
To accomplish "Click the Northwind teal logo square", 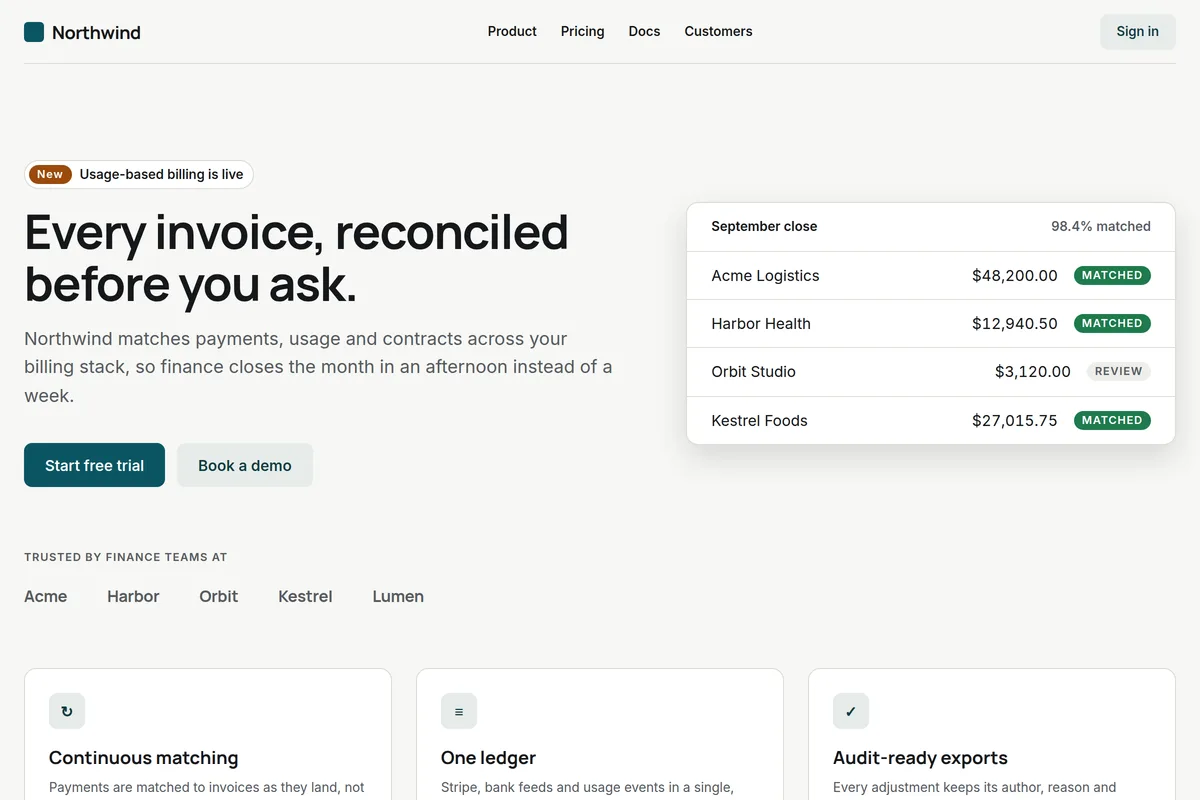I will pyautogui.click(x=34, y=32).
